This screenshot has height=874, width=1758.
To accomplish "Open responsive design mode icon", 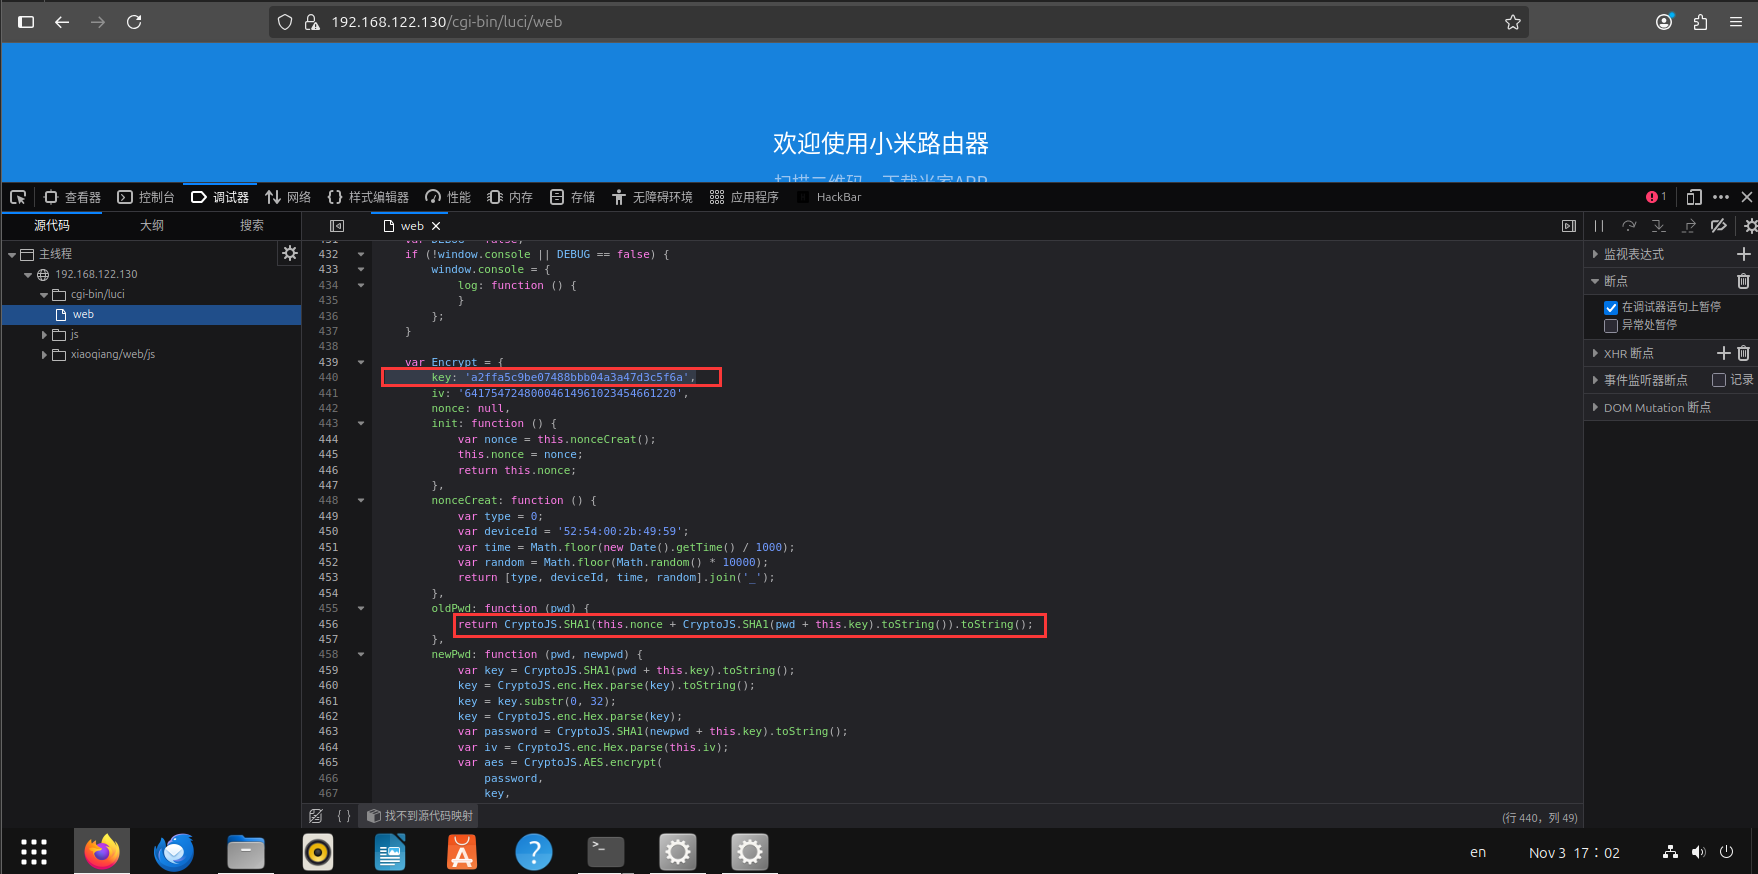I will (1694, 197).
